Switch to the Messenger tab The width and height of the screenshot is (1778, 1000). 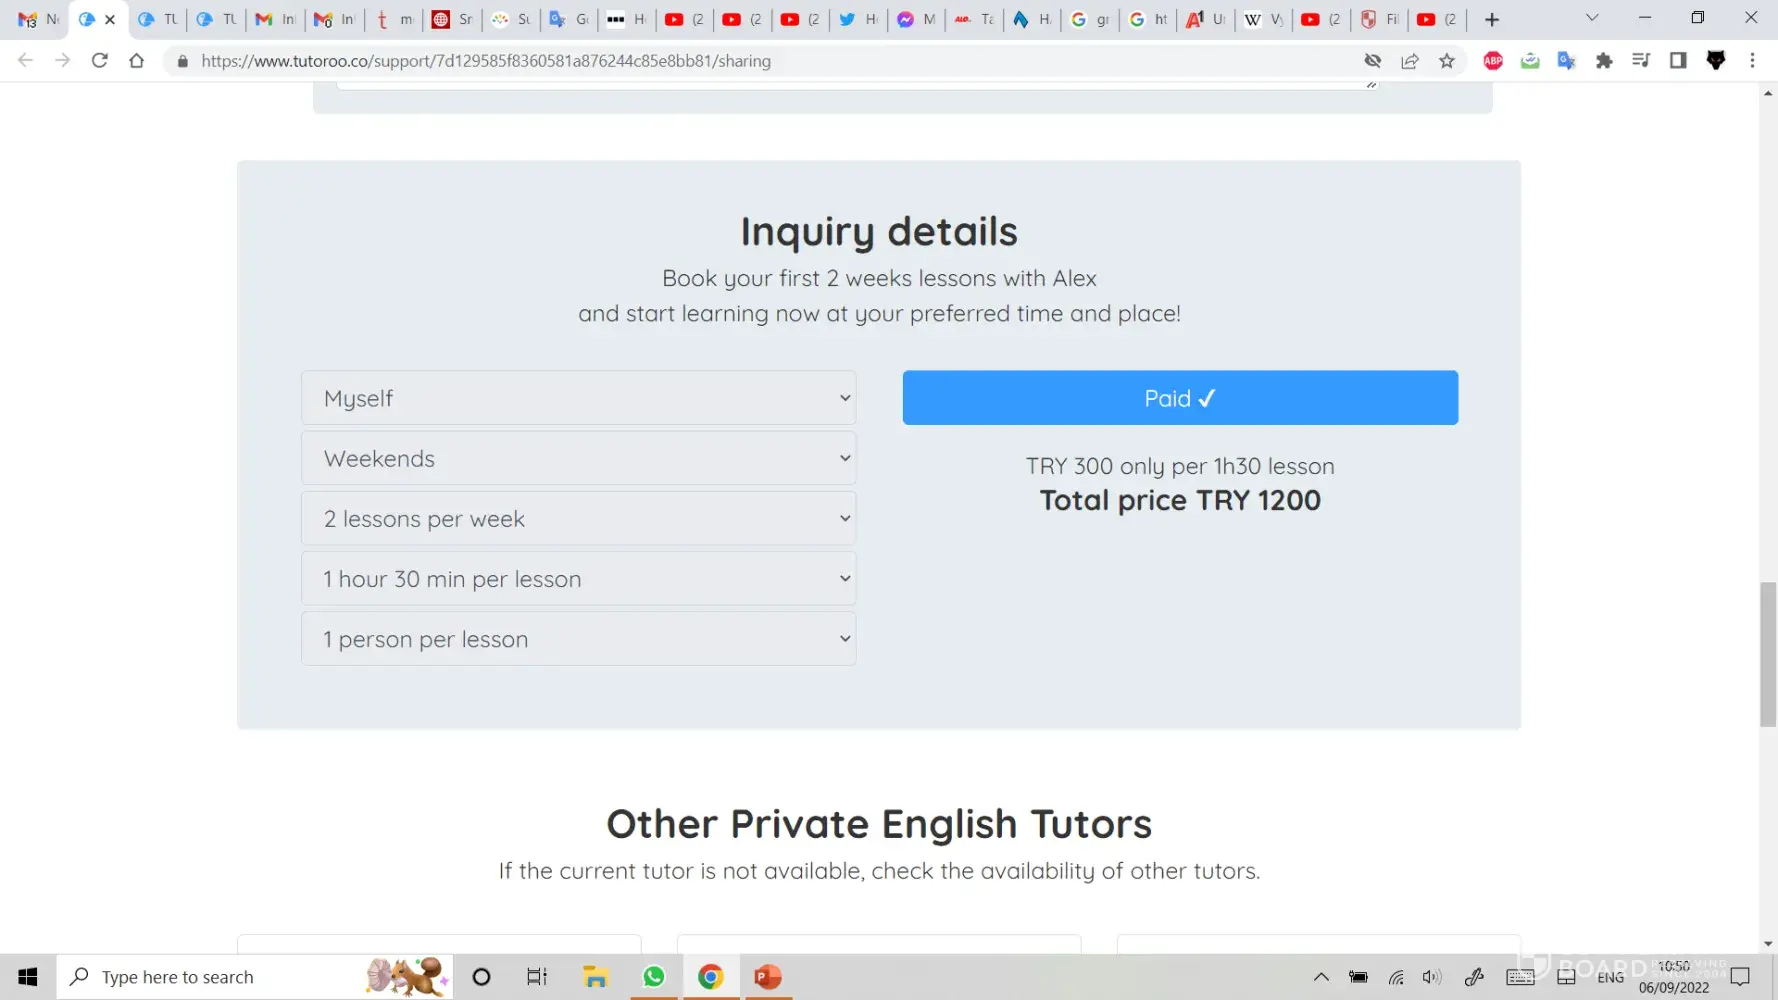[916, 20]
